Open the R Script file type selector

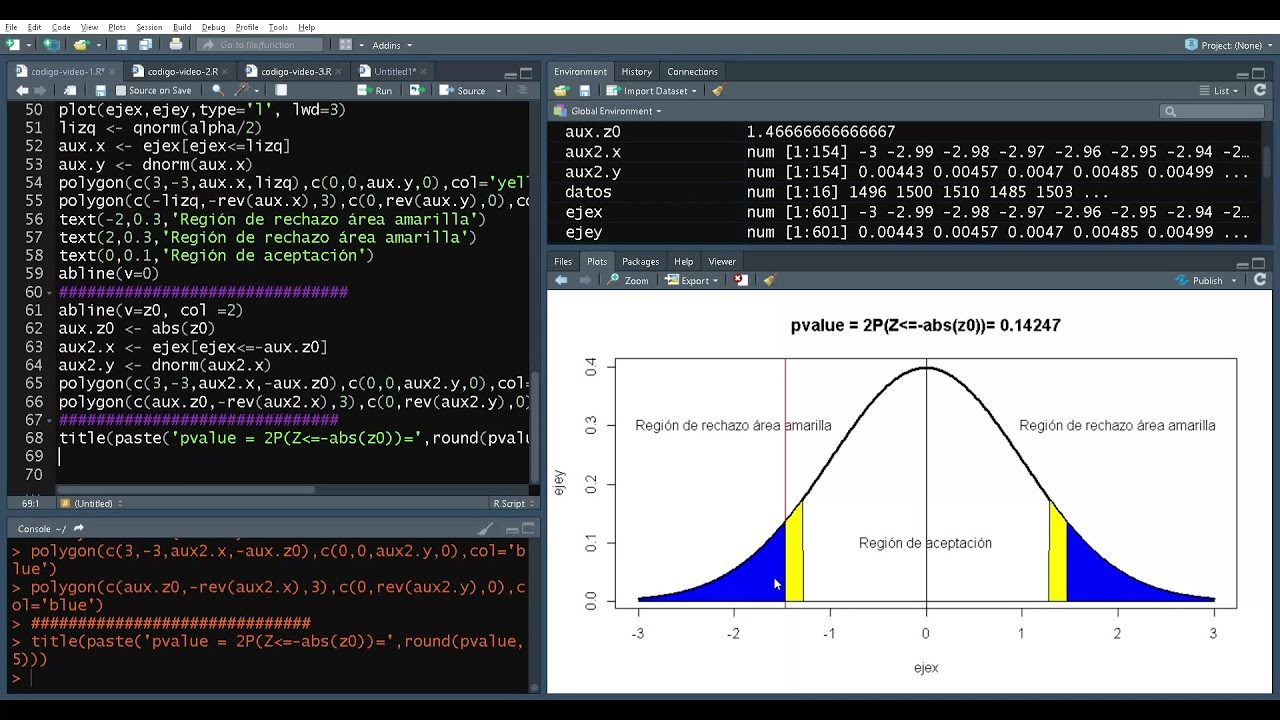click(x=511, y=504)
